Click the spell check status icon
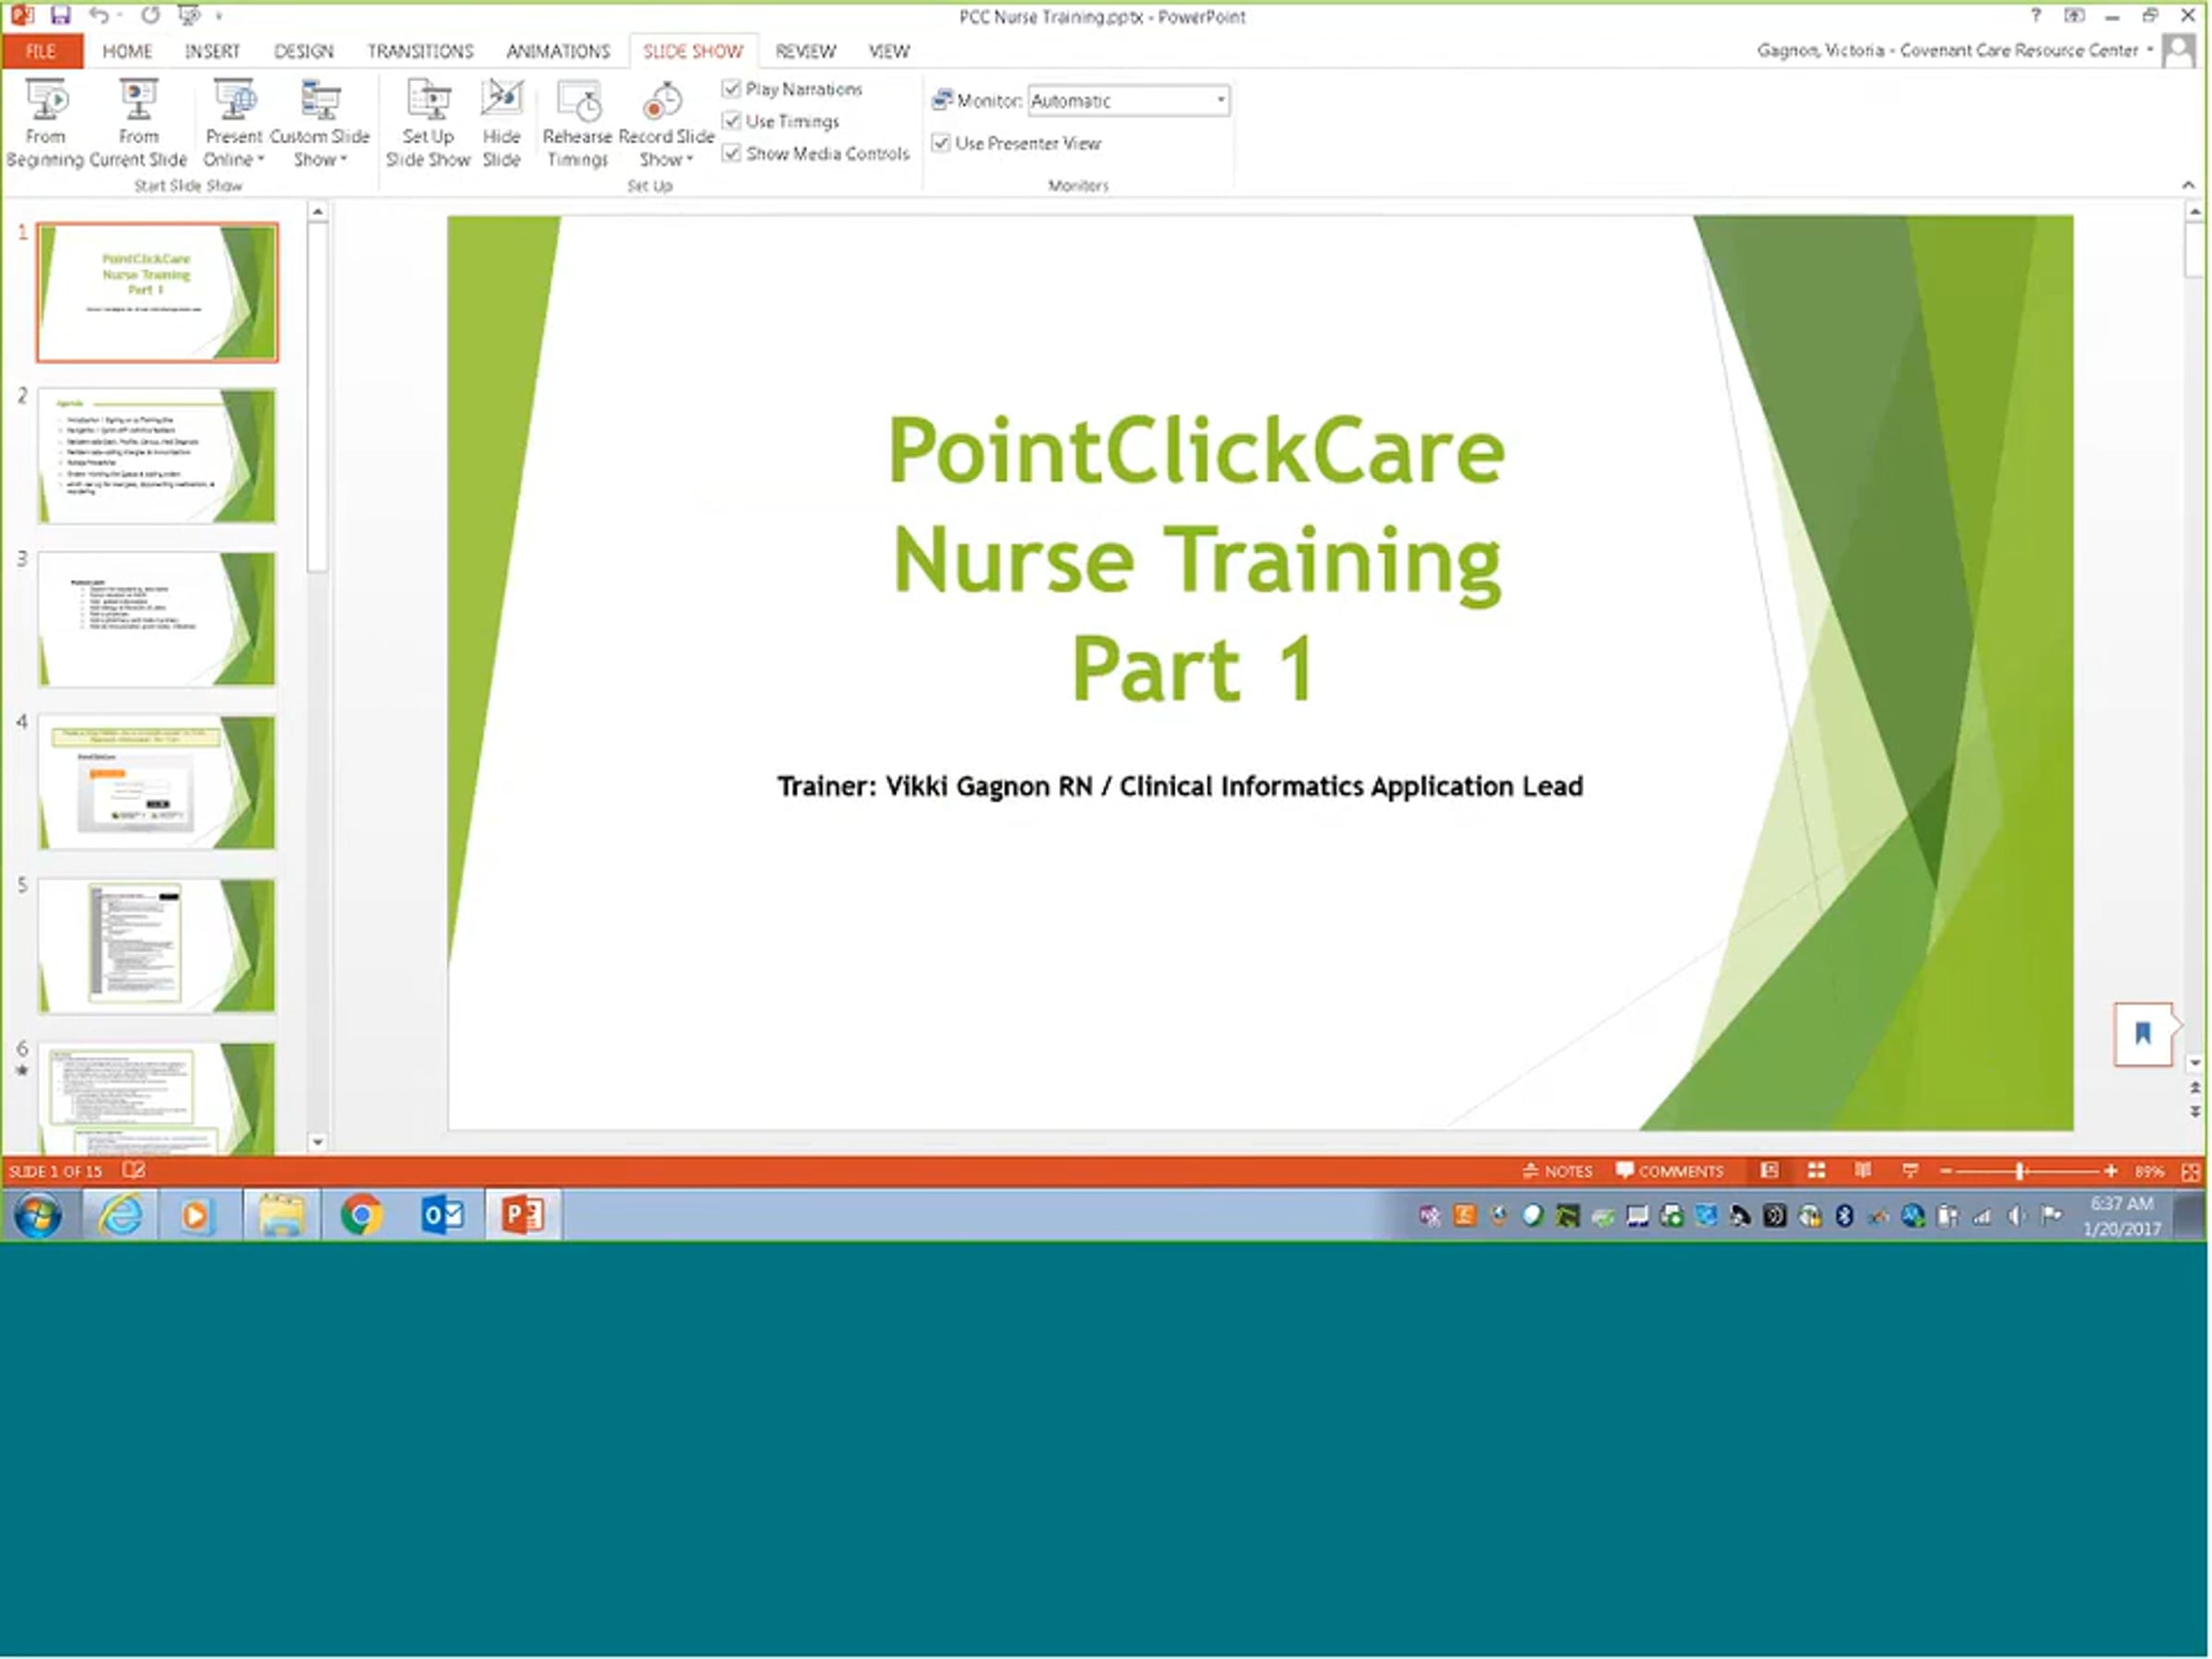This screenshot has height=1659, width=2212. (x=133, y=1170)
